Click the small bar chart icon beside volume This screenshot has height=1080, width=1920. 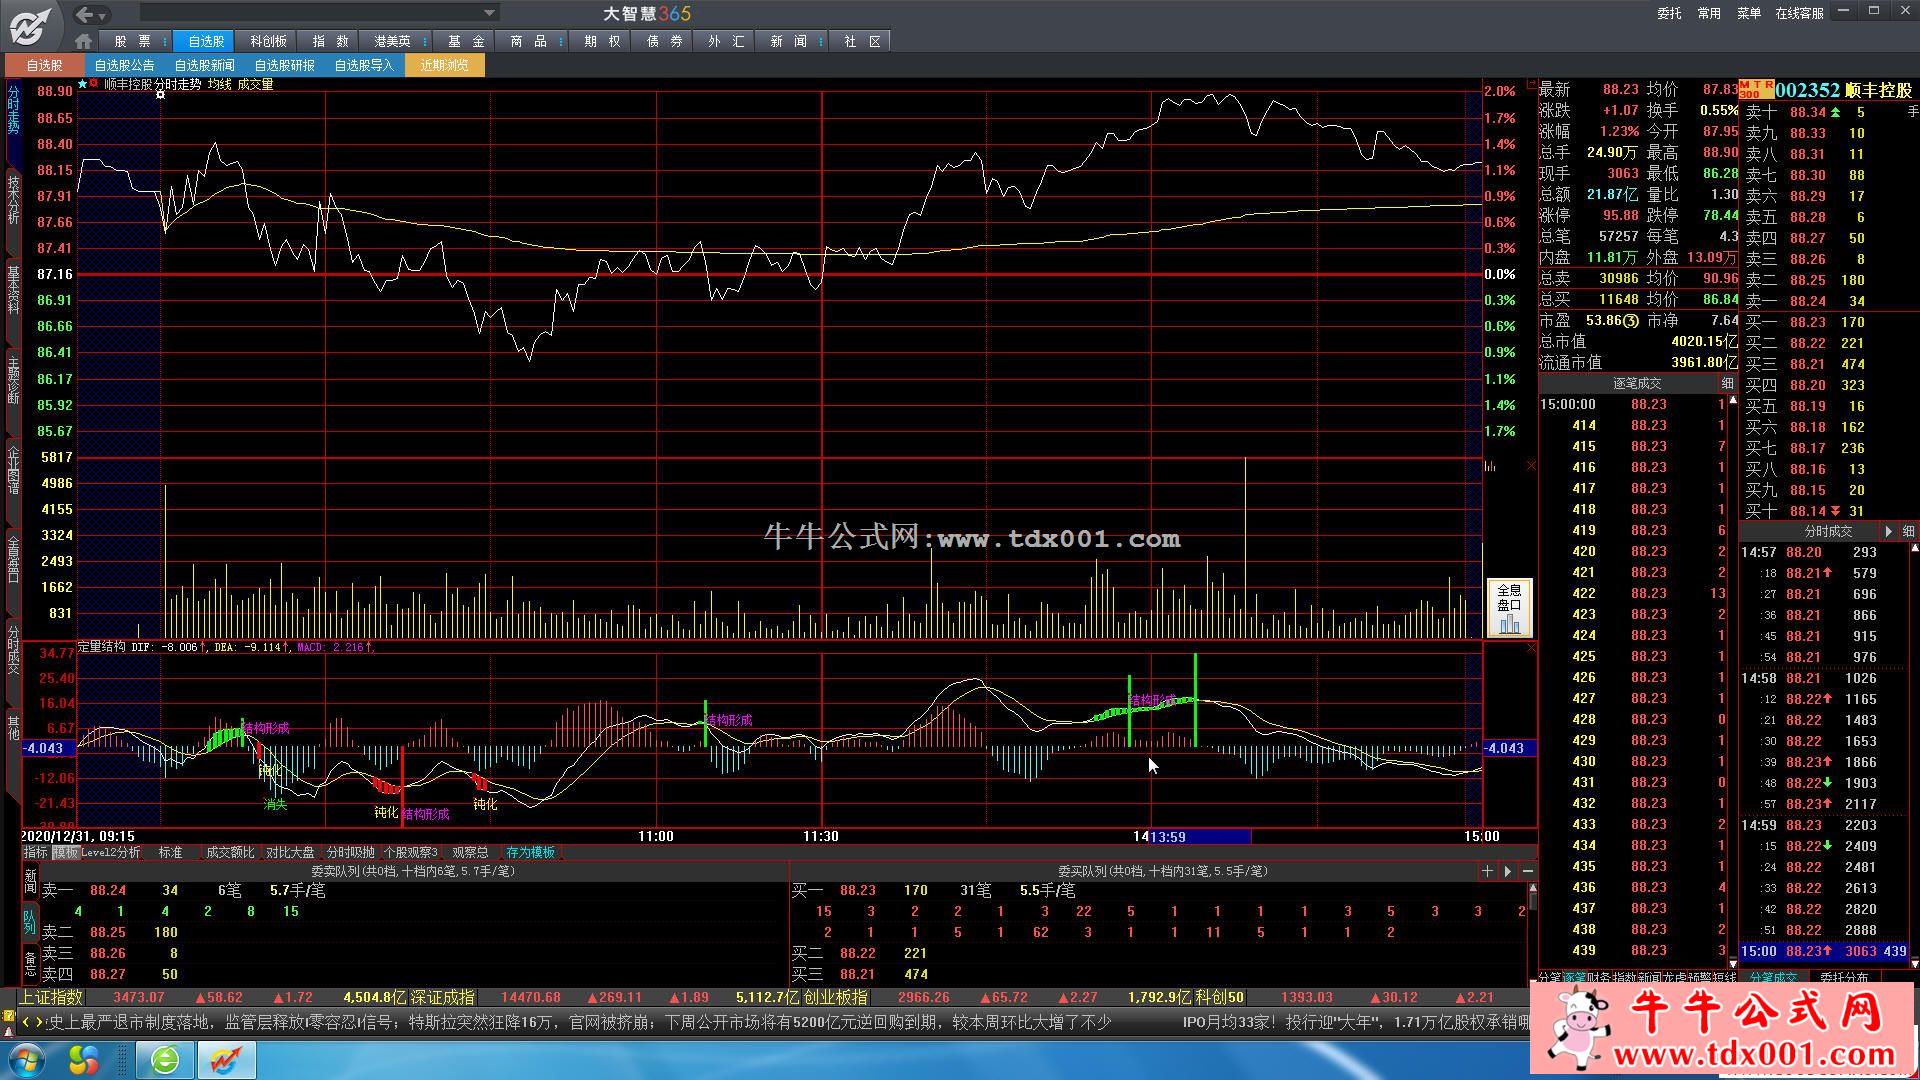point(1490,466)
